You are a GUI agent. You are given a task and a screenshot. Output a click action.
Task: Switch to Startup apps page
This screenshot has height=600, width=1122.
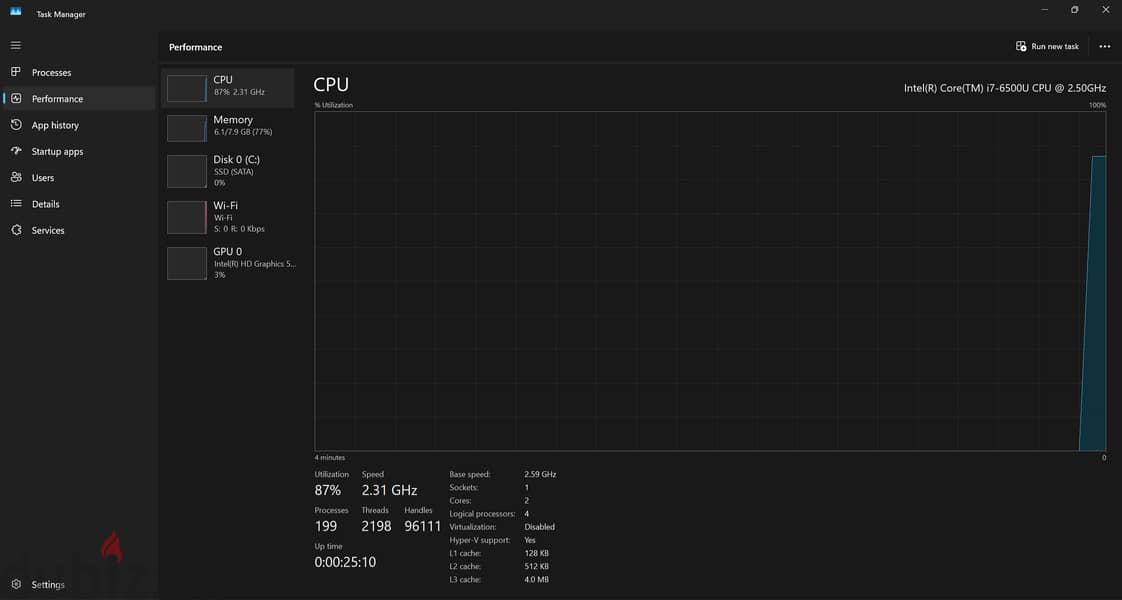point(57,152)
